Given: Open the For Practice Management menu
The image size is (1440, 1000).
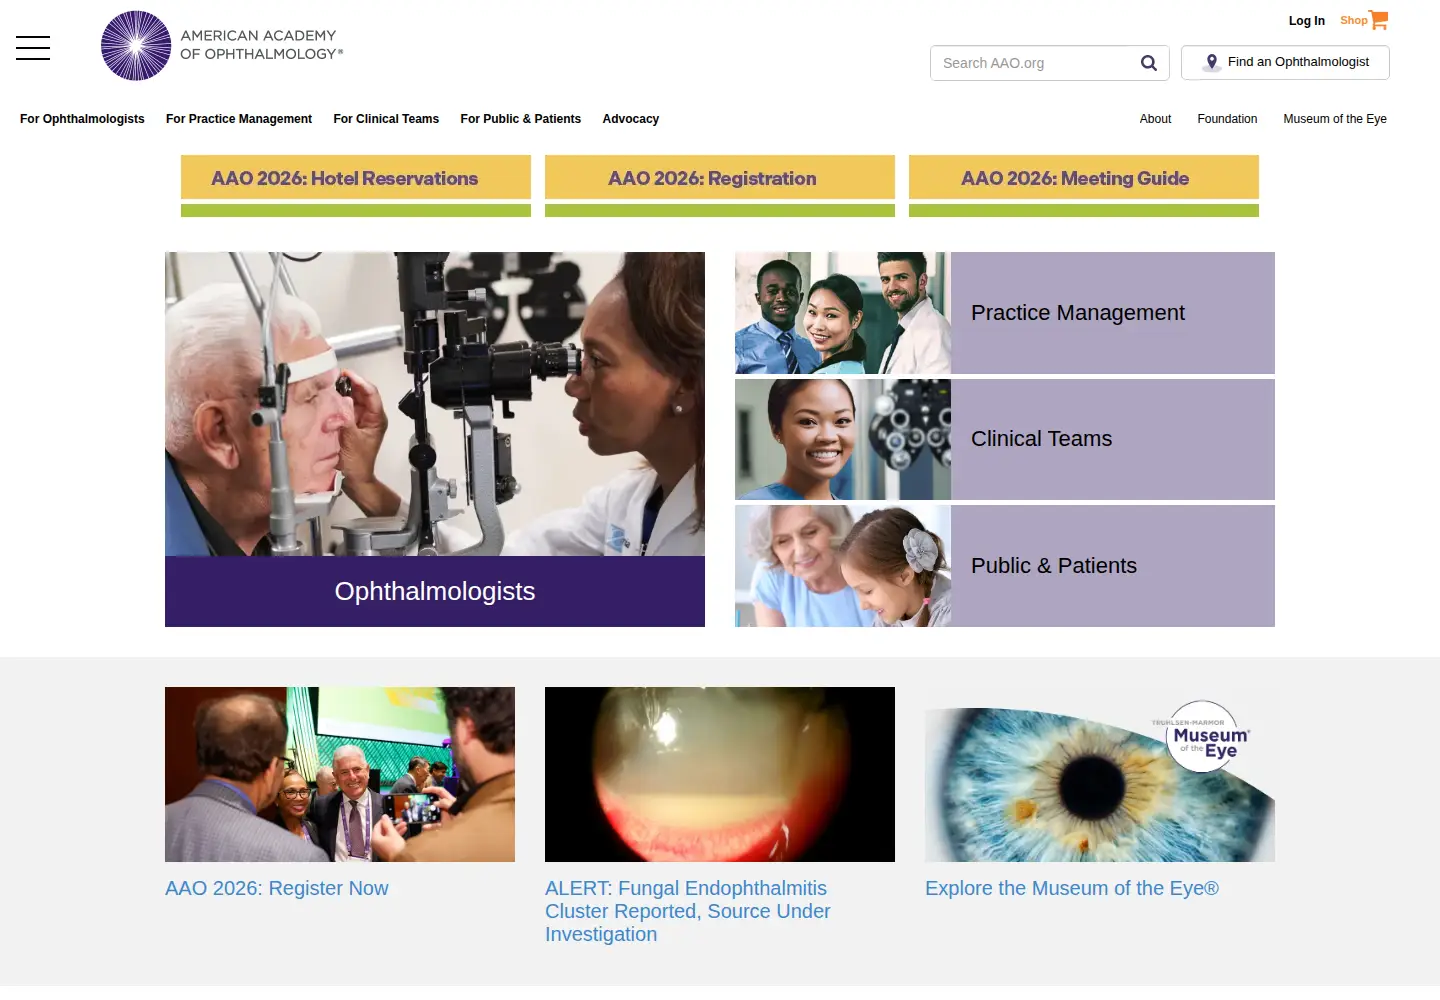Looking at the screenshot, I should pyautogui.click(x=239, y=119).
